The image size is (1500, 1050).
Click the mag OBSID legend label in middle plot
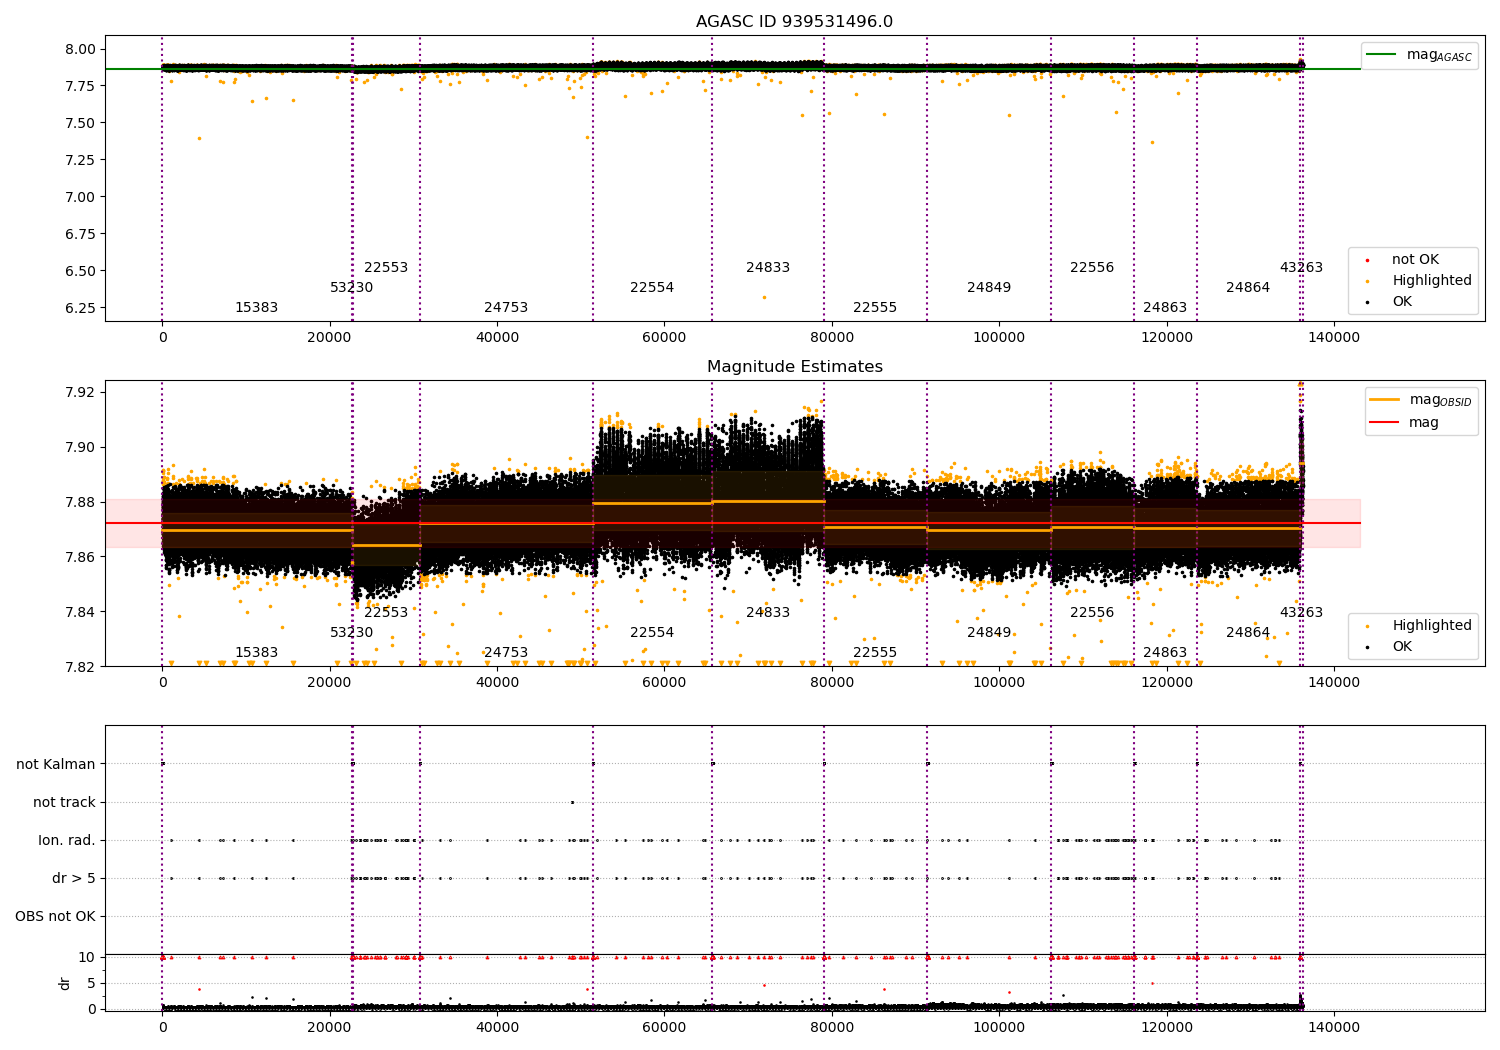[1440, 400]
